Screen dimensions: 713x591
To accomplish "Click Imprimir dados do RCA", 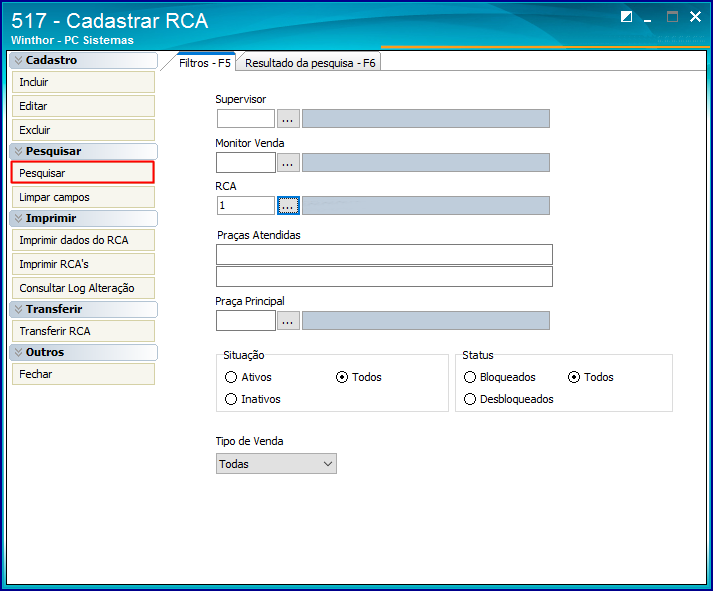I will click(83, 240).
